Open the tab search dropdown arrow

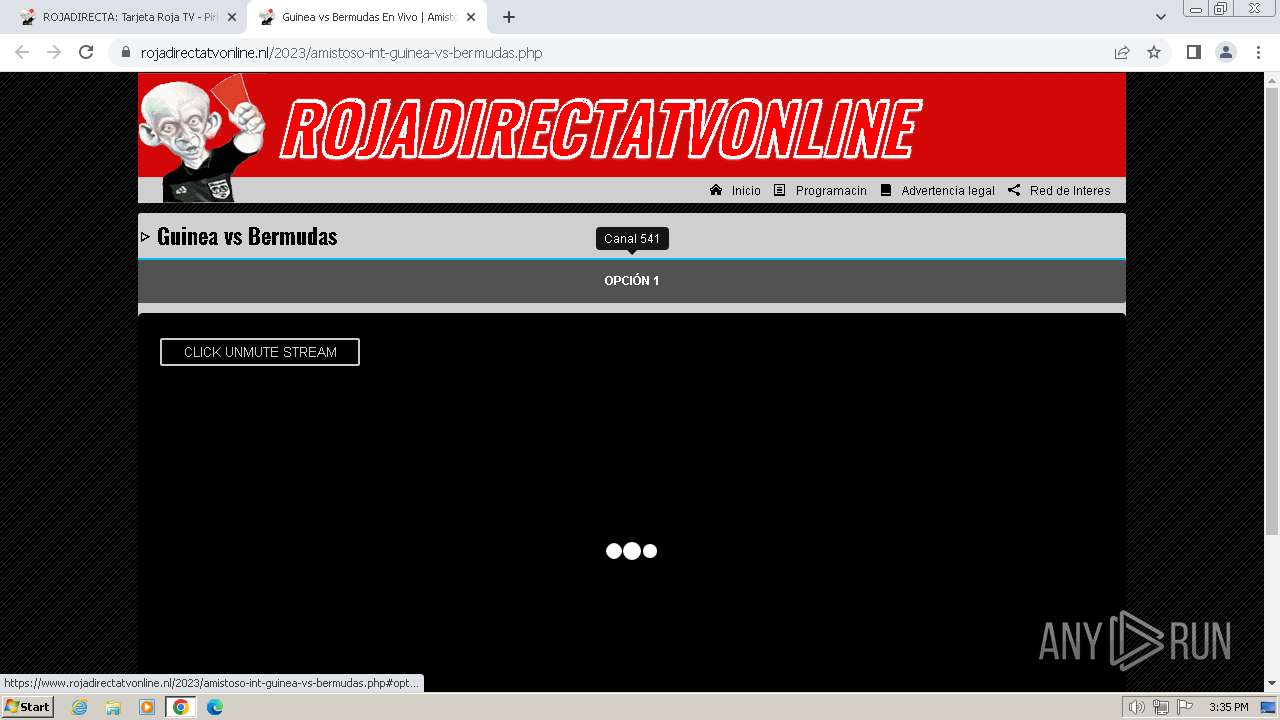tap(1161, 17)
